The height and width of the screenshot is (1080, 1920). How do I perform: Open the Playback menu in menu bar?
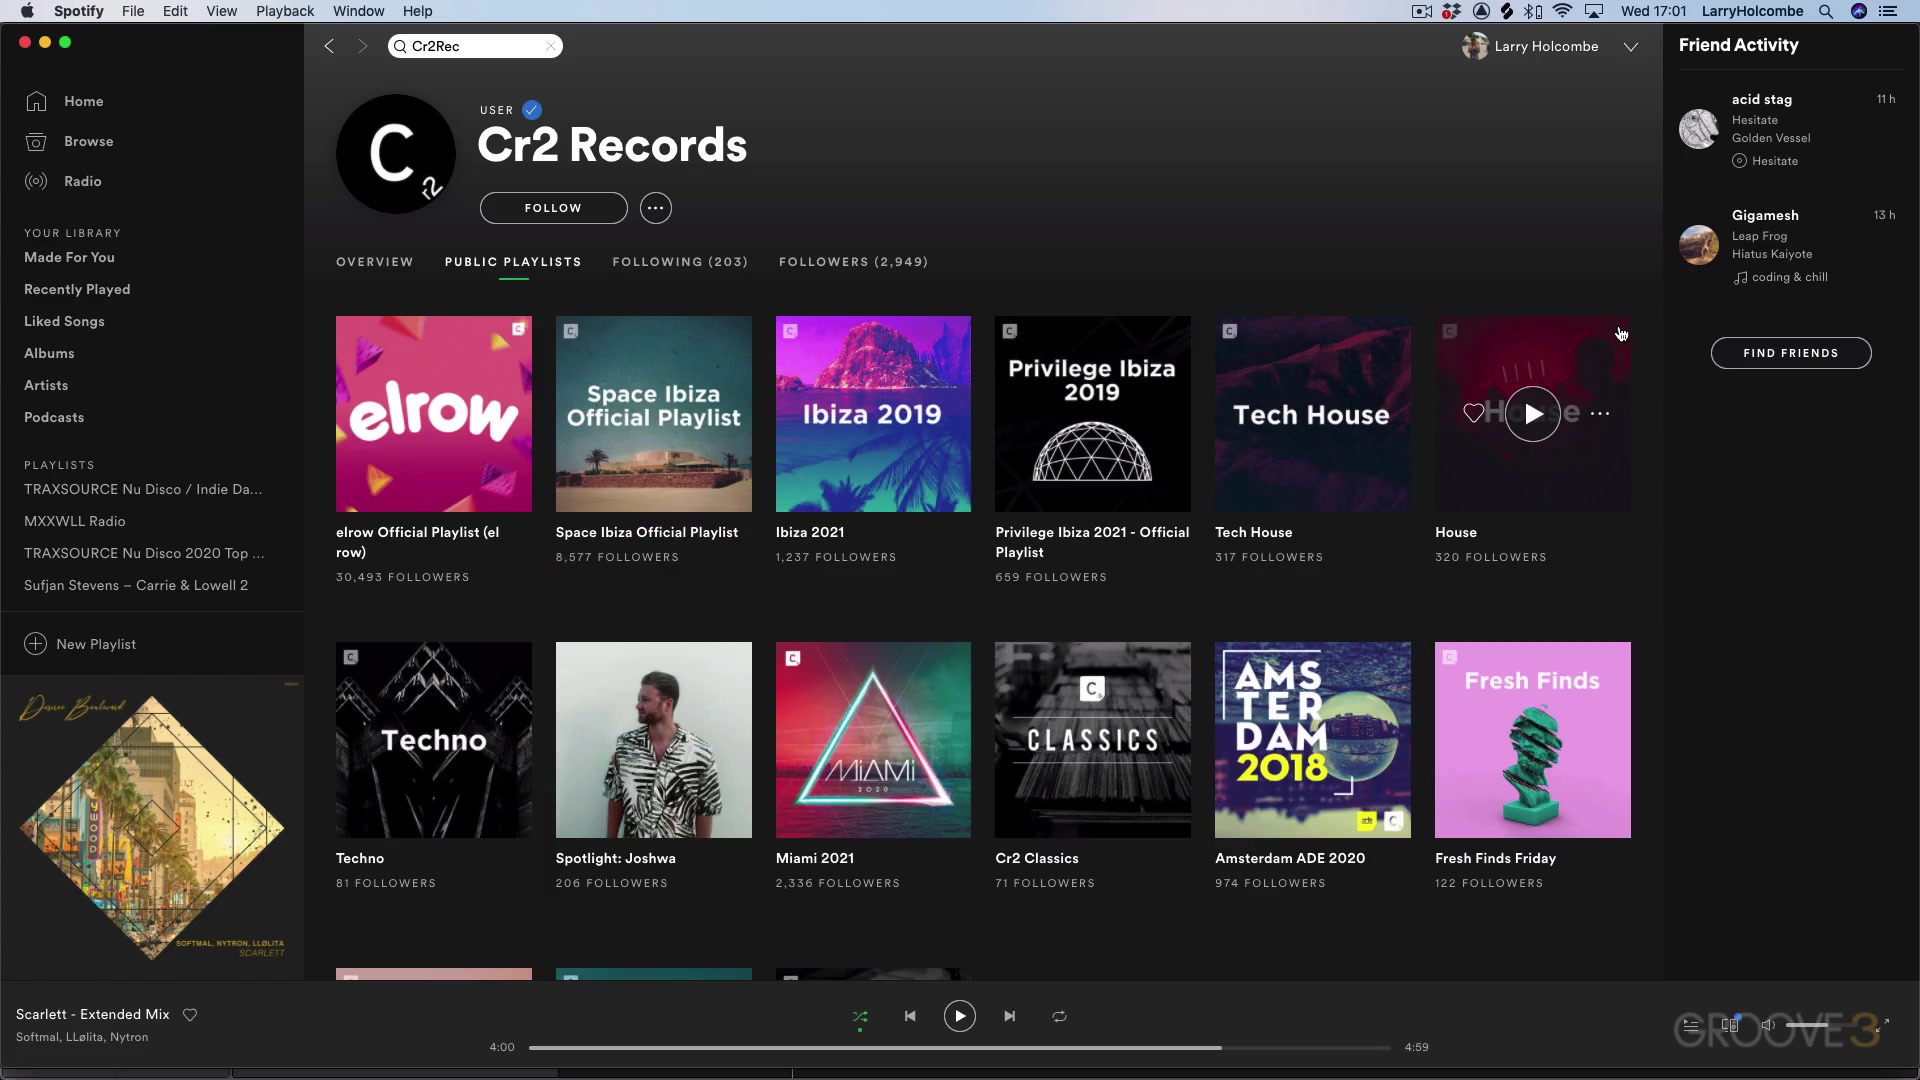tap(284, 11)
